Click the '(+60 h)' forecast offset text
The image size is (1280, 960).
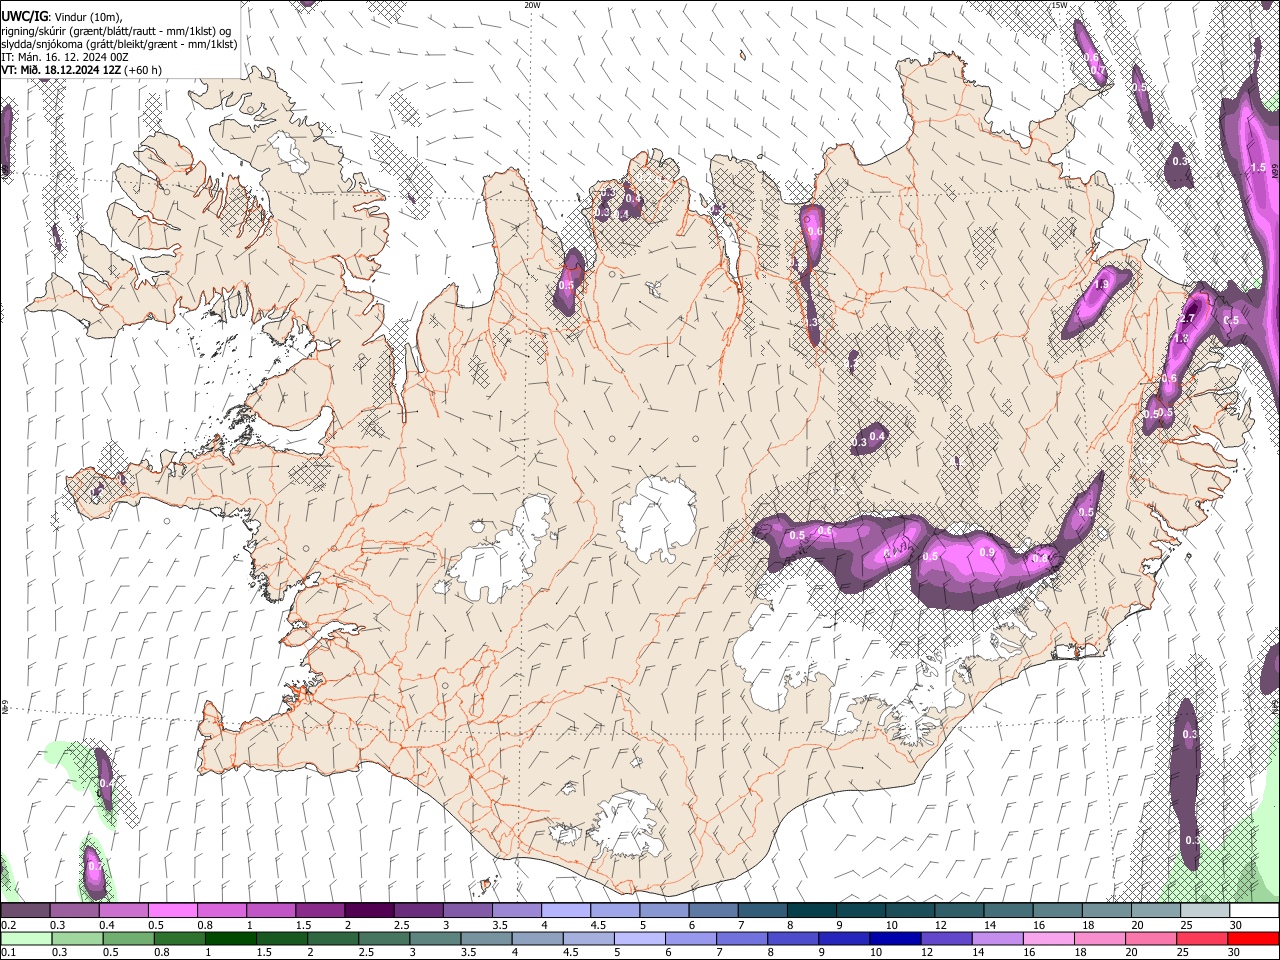(x=144, y=70)
